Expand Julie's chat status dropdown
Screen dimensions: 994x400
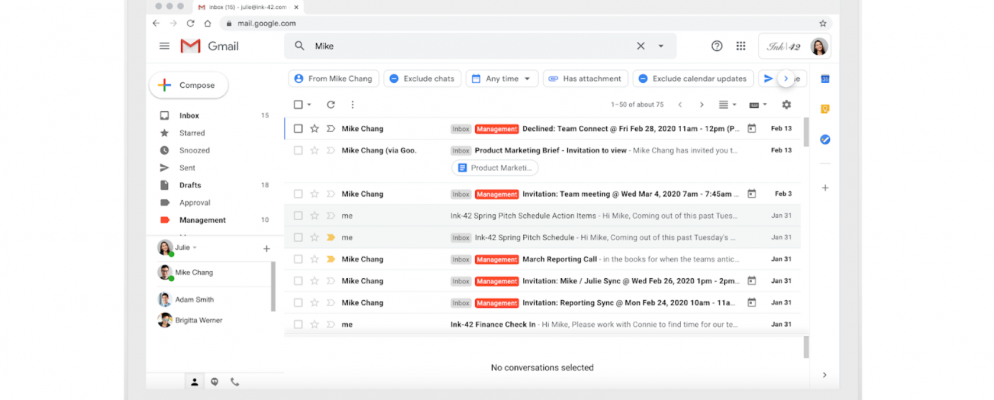(x=195, y=248)
